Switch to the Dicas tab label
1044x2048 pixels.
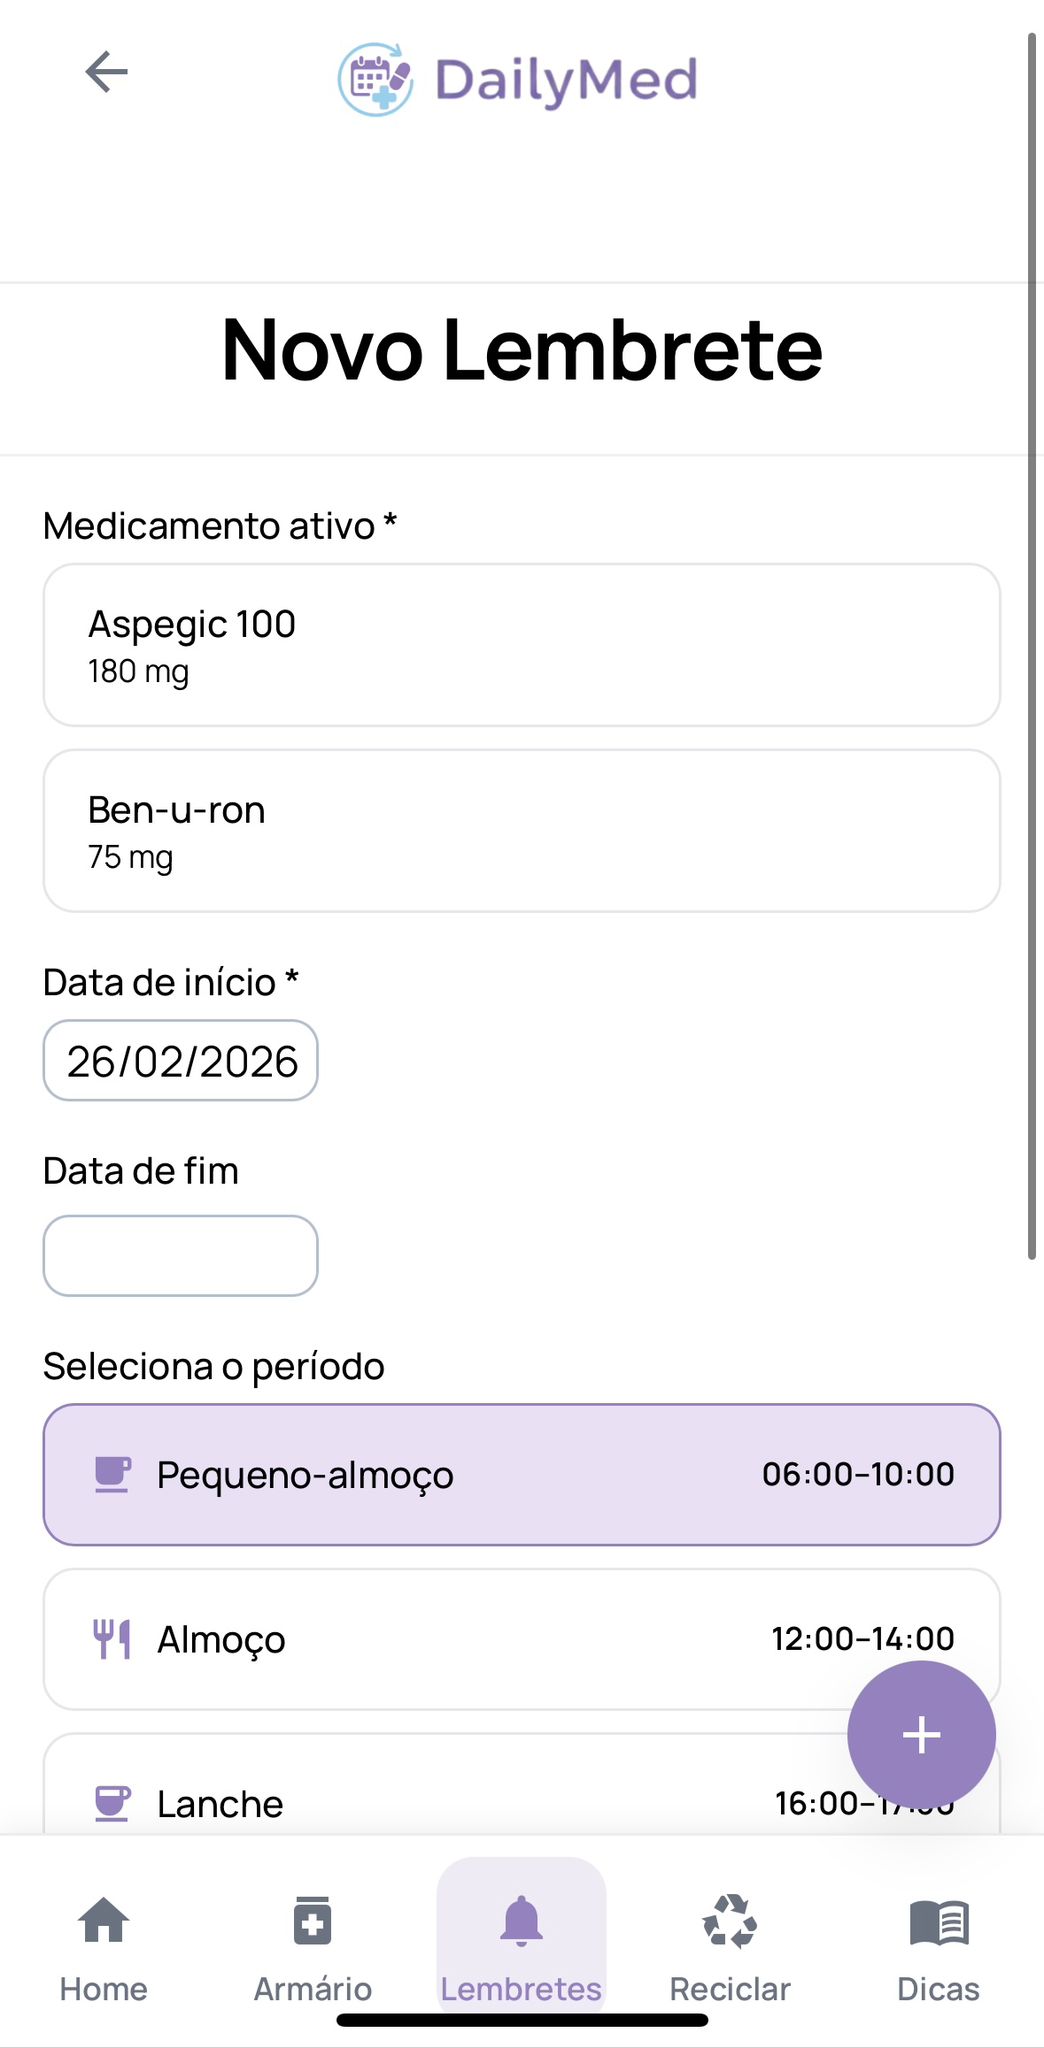[x=939, y=1989]
